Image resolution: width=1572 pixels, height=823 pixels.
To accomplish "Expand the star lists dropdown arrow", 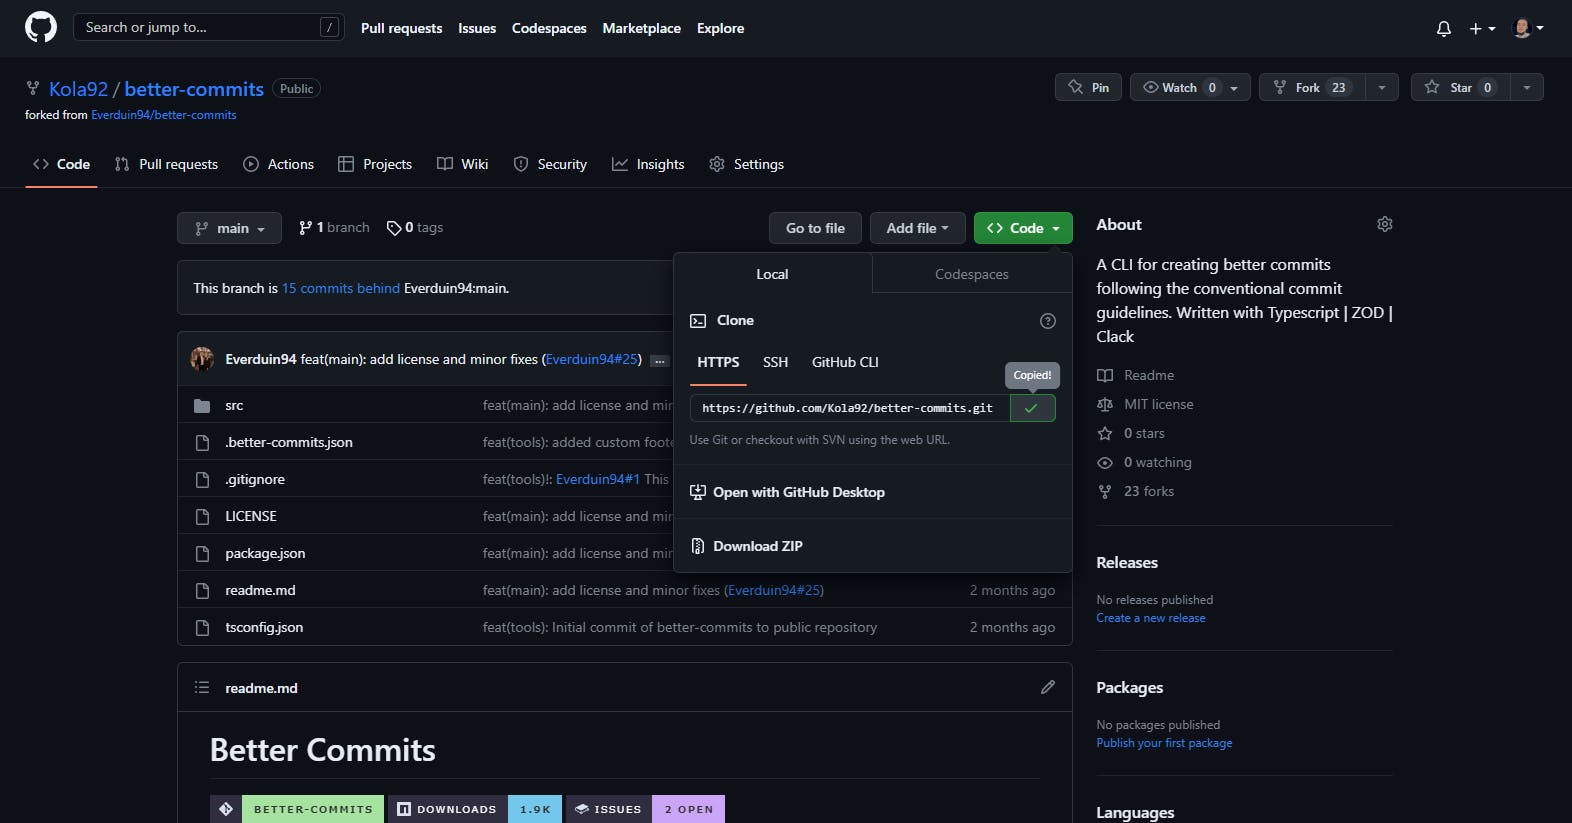I will (1527, 87).
